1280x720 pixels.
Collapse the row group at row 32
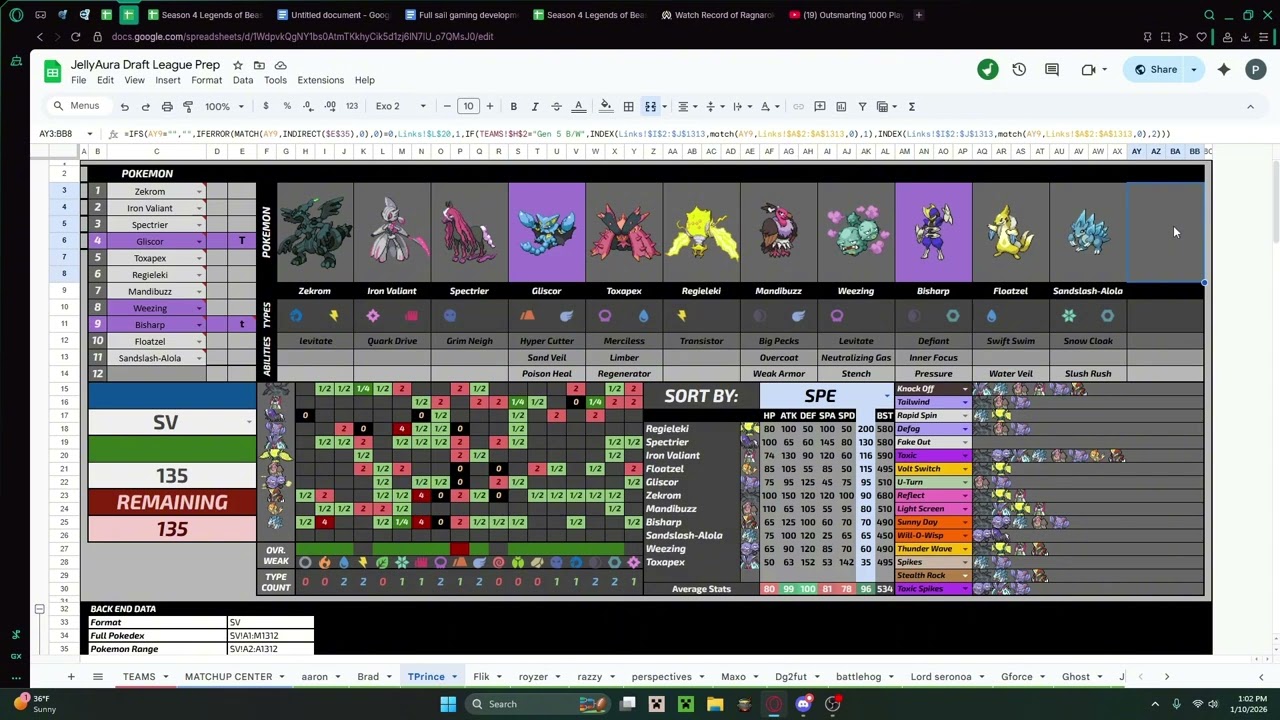pyautogui.click(x=39, y=609)
